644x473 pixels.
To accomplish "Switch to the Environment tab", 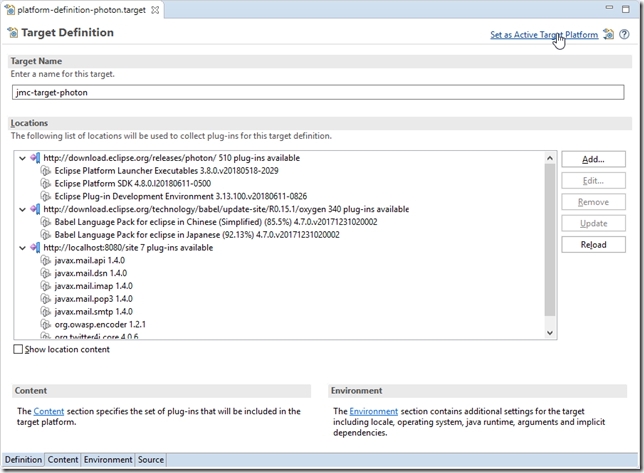I will 108,459.
